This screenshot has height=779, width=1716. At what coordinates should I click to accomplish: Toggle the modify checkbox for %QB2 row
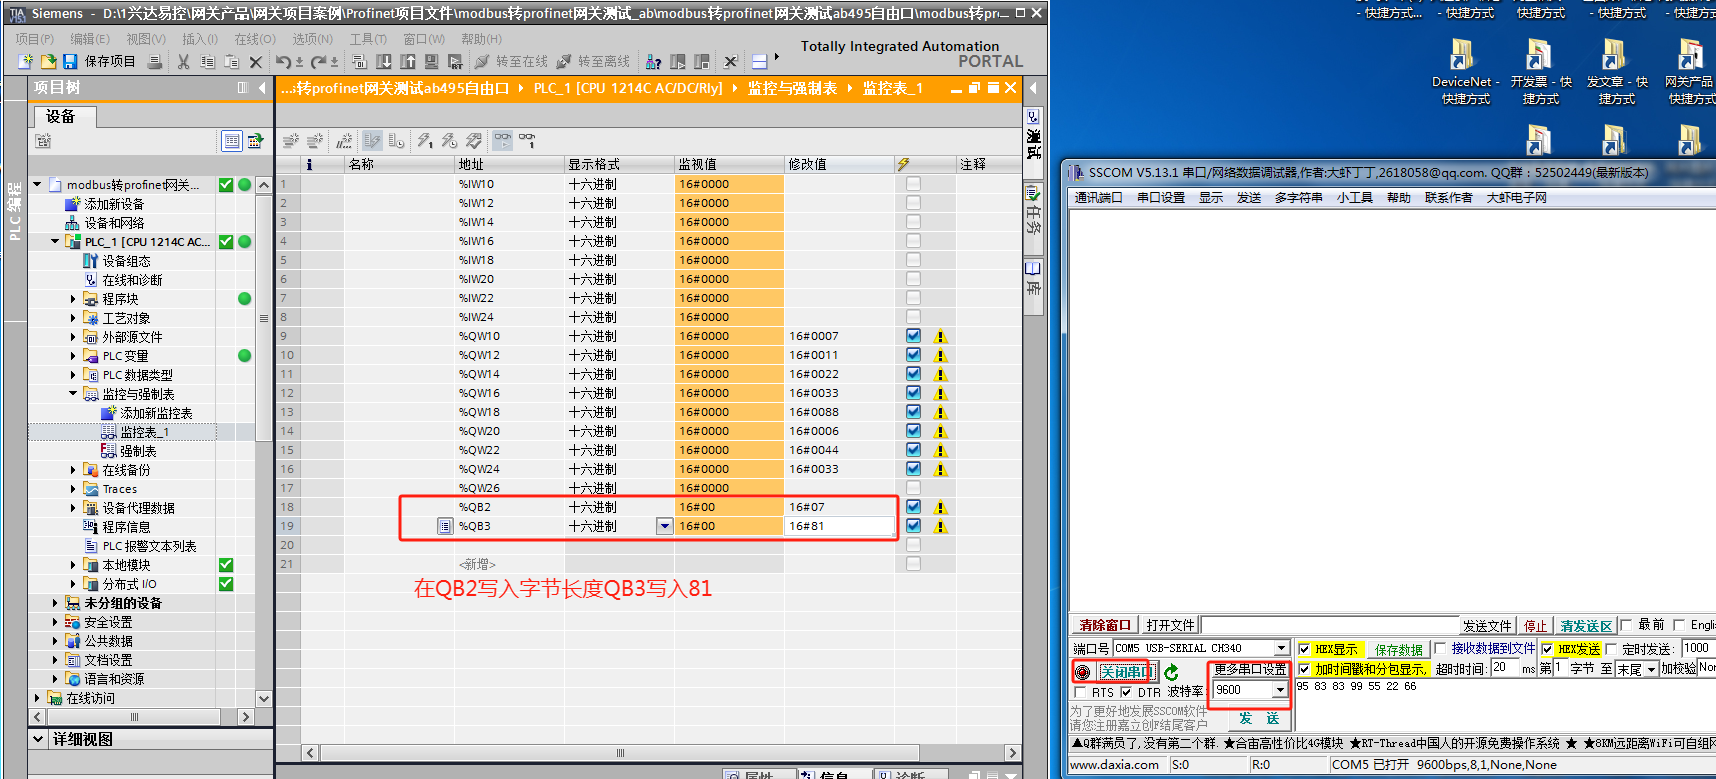913,507
